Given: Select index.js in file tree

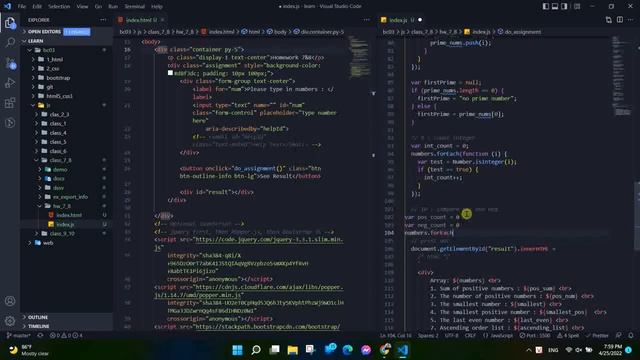Looking at the screenshot, I should click(x=65, y=224).
